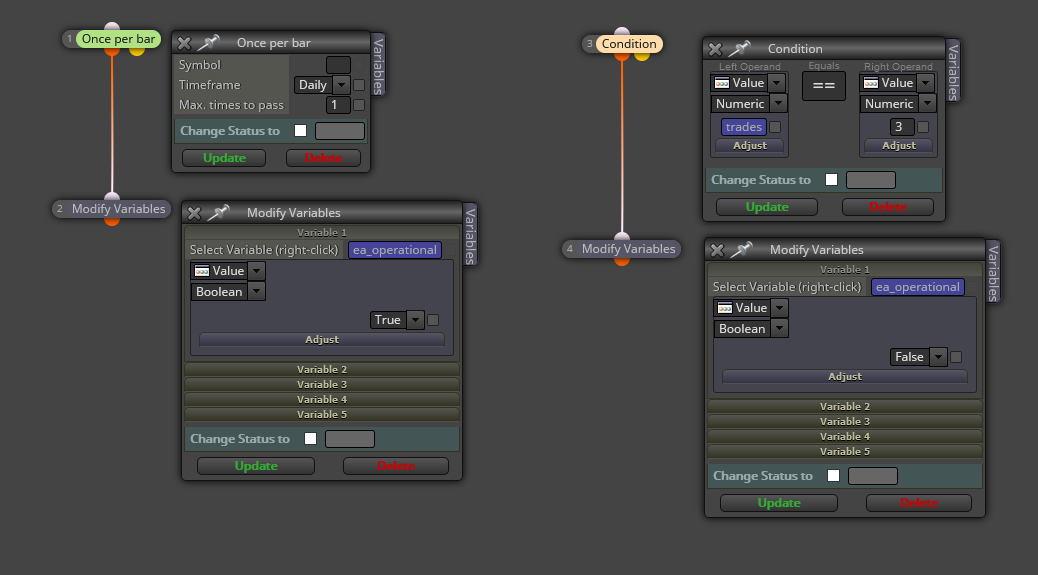
Task: Pin the left Modify Variables panel
Action: click(x=218, y=212)
